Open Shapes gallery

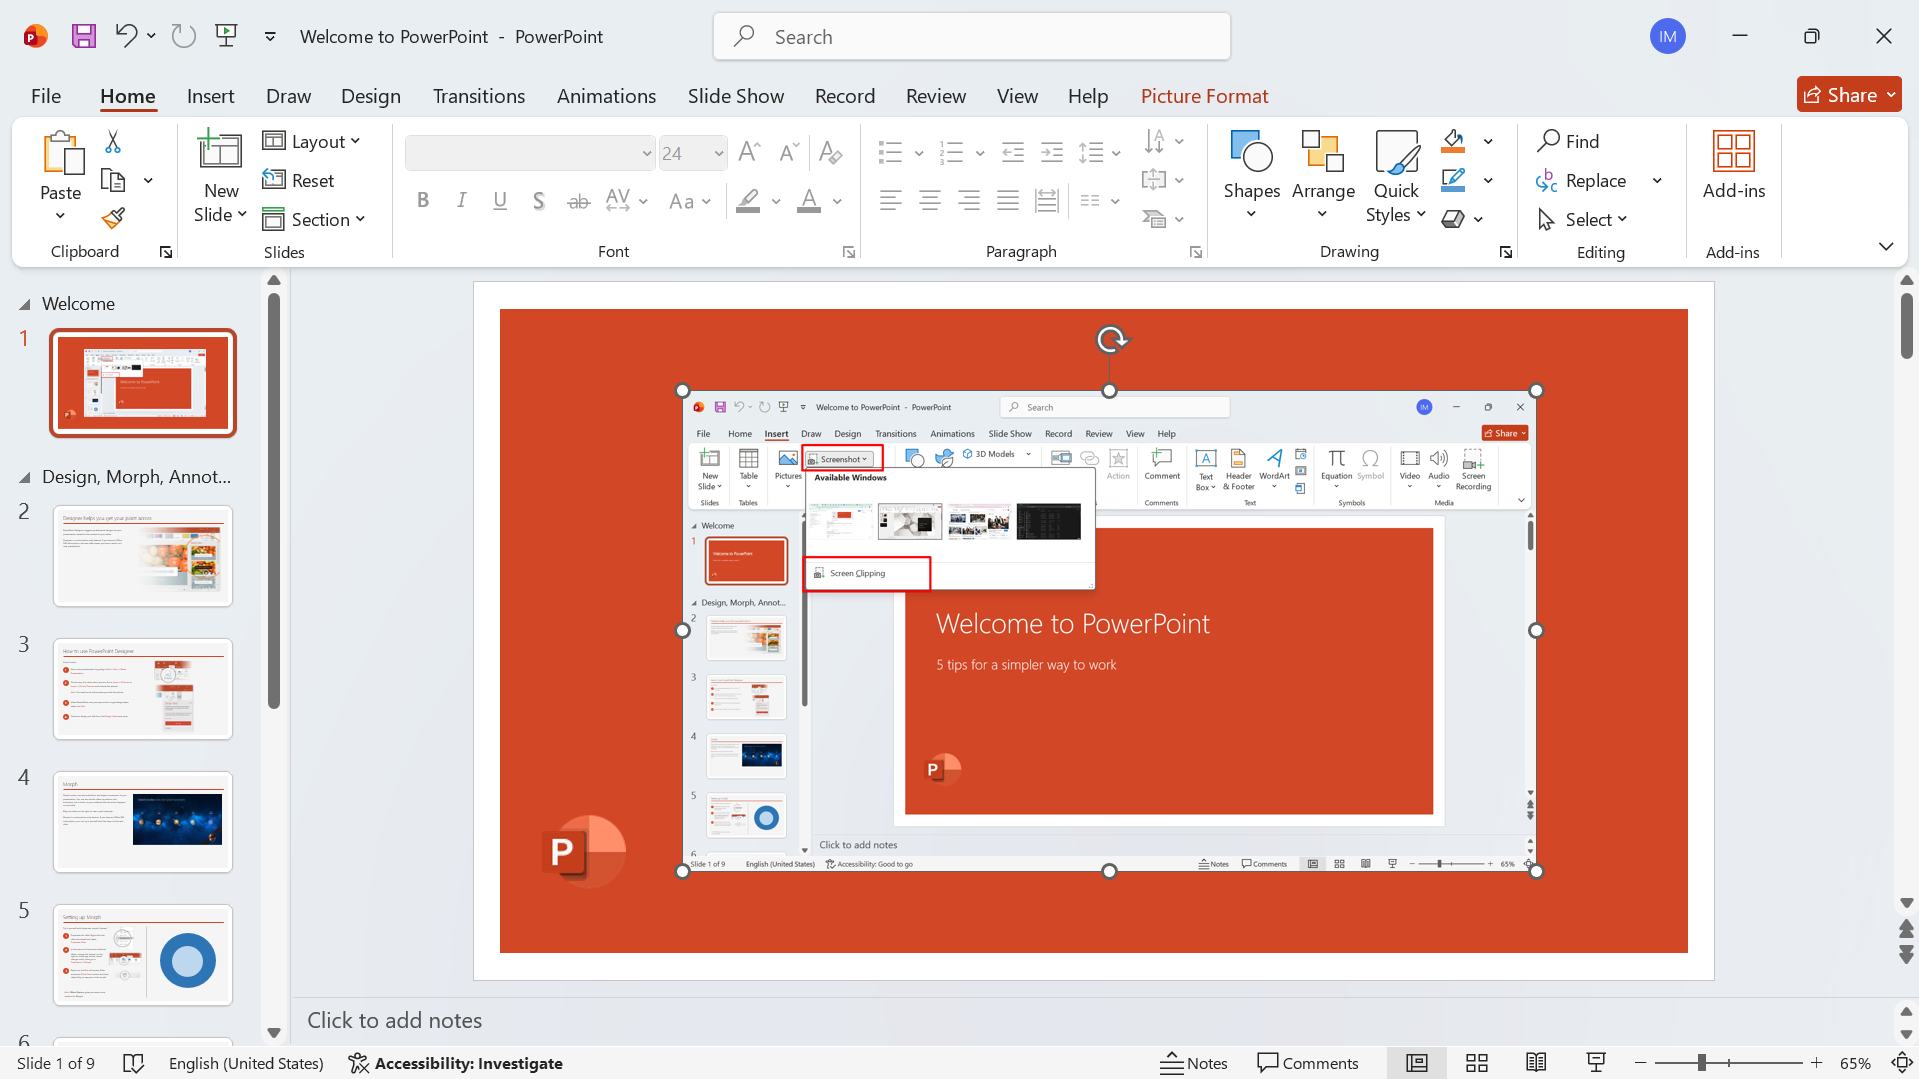(1252, 176)
